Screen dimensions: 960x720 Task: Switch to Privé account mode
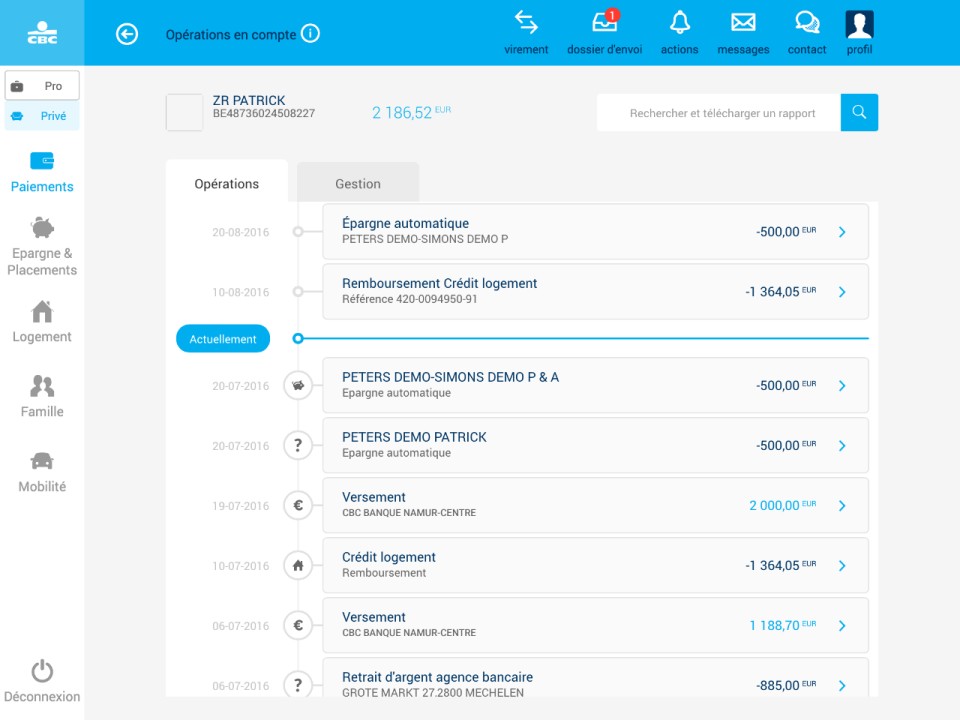point(42,116)
